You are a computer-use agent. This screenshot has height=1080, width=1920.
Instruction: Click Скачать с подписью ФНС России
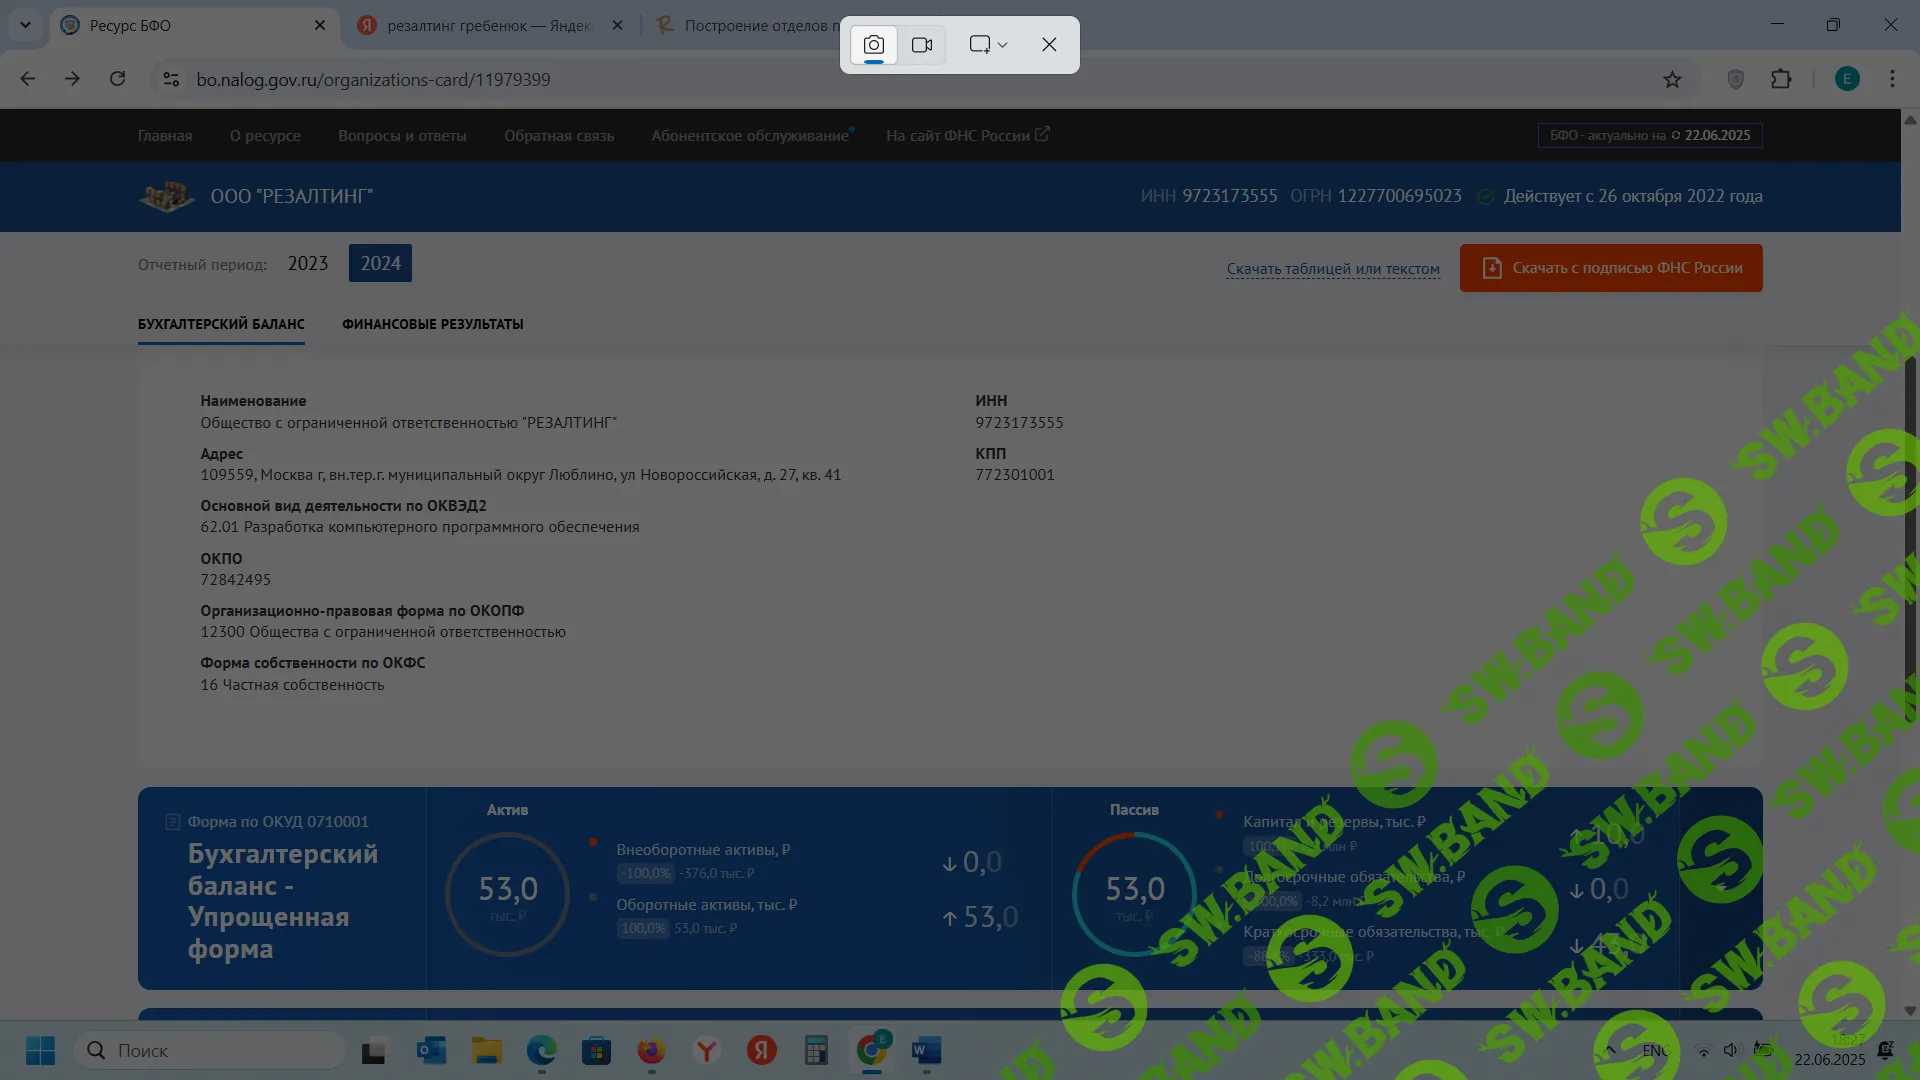(1611, 268)
